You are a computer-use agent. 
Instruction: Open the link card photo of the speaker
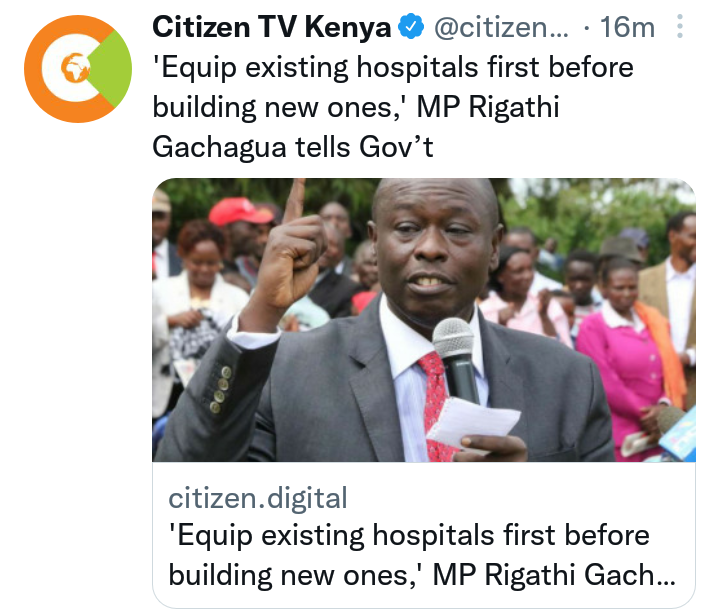(x=423, y=320)
